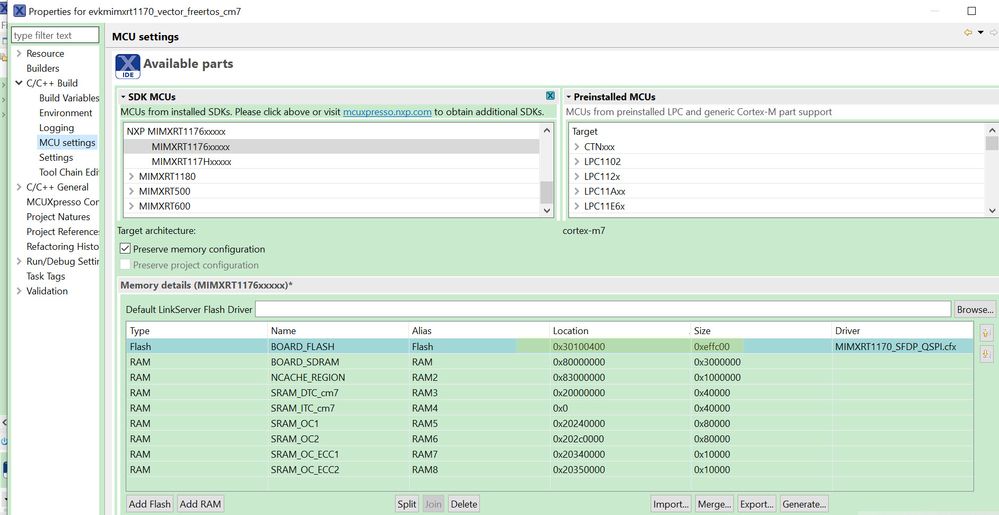This screenshot has width=999, height=515.
Task: Select MCU settings in the sidebar
Action: point(67,142)
